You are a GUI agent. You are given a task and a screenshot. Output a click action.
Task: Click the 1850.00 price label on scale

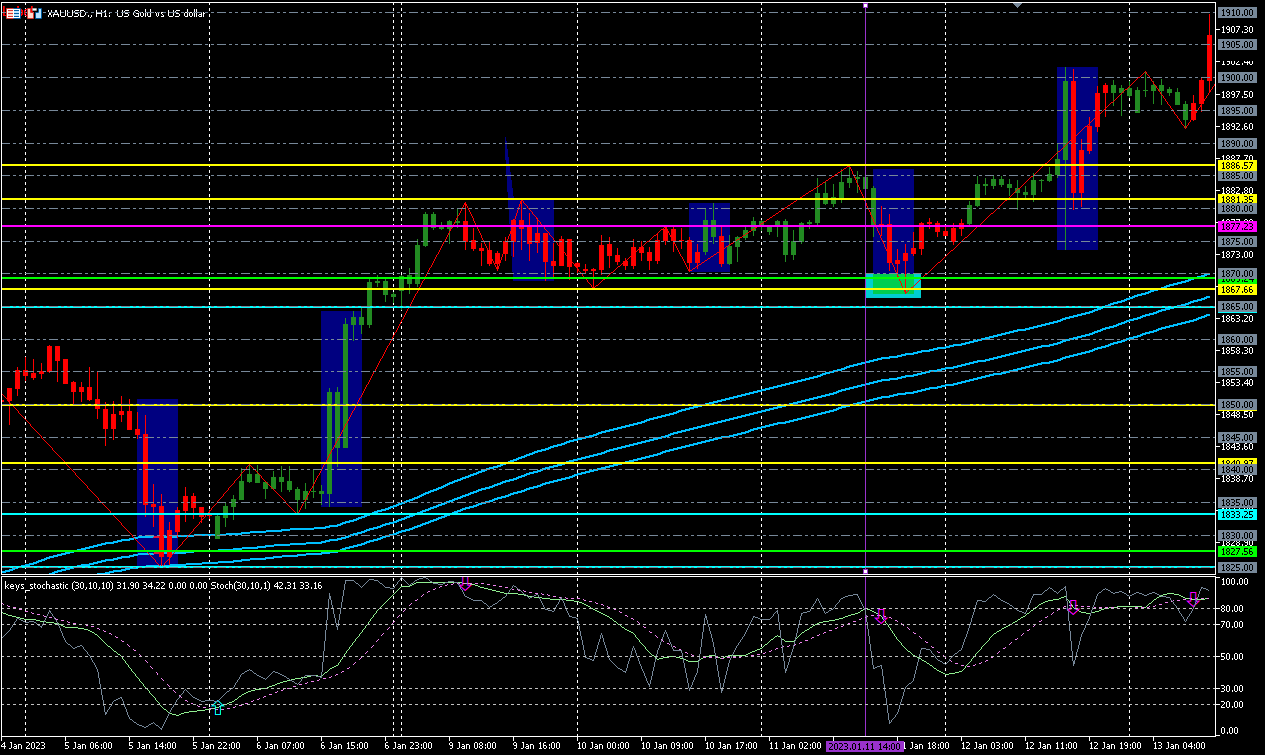pyautogui.click(x=1237, y=404)
